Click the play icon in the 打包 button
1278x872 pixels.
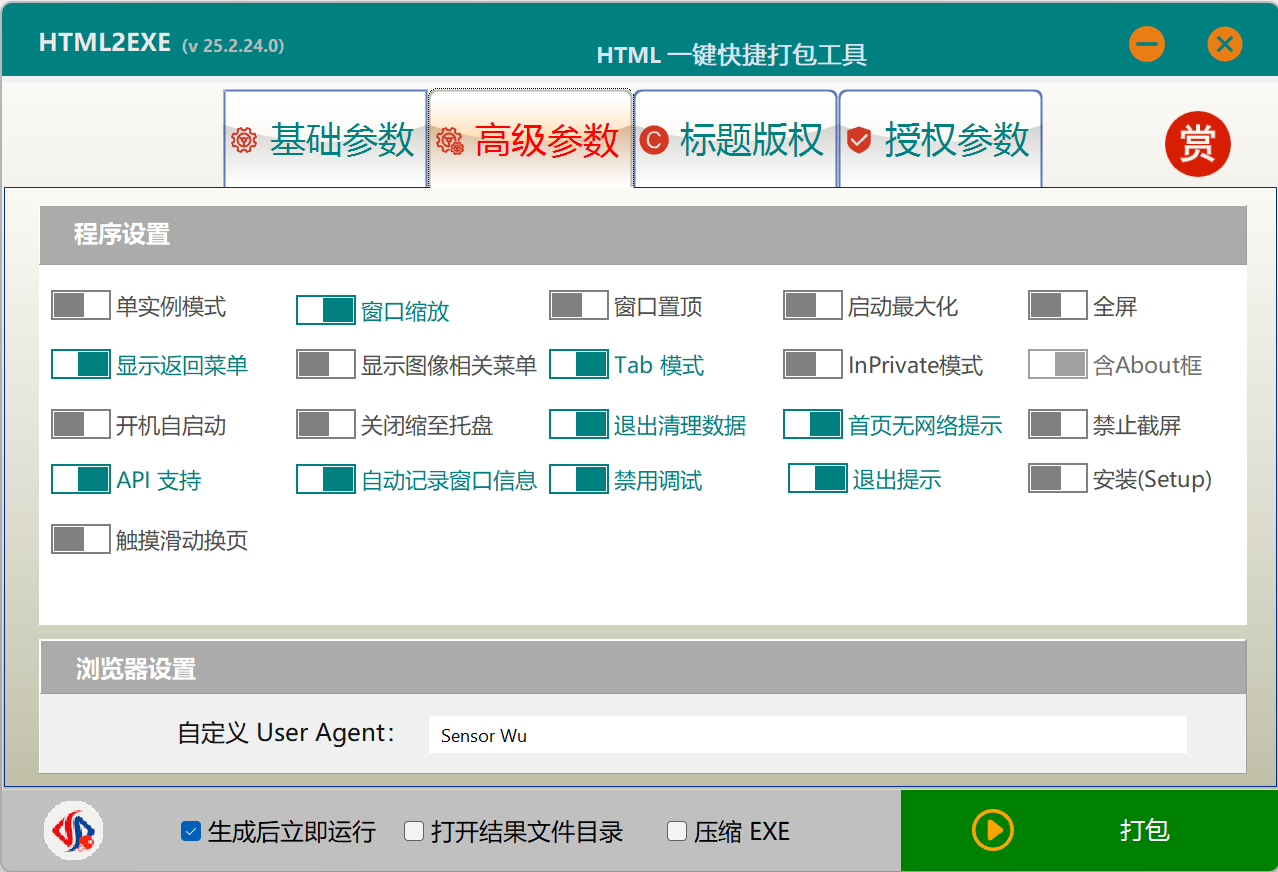click(992, 830)
